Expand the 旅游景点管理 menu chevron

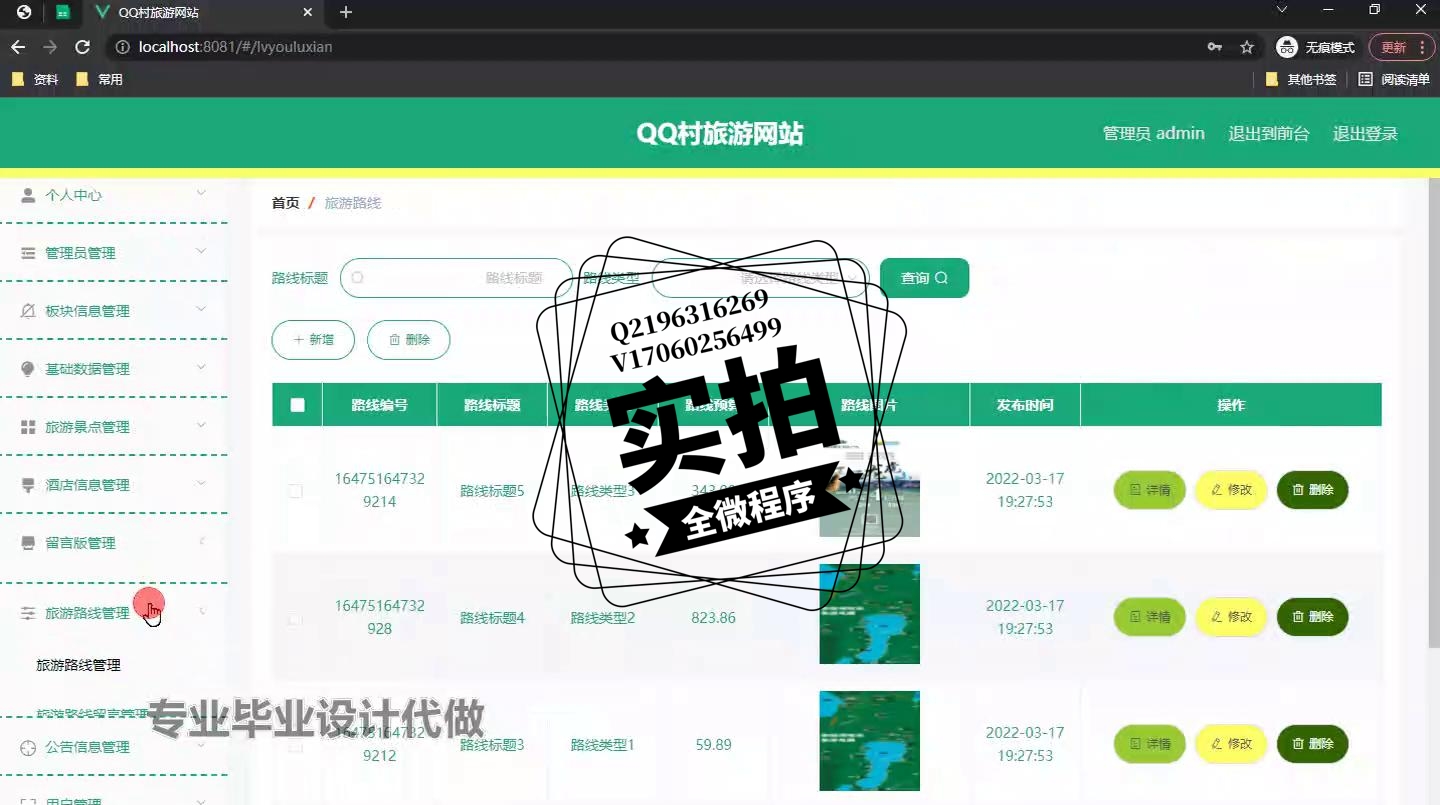201,425
